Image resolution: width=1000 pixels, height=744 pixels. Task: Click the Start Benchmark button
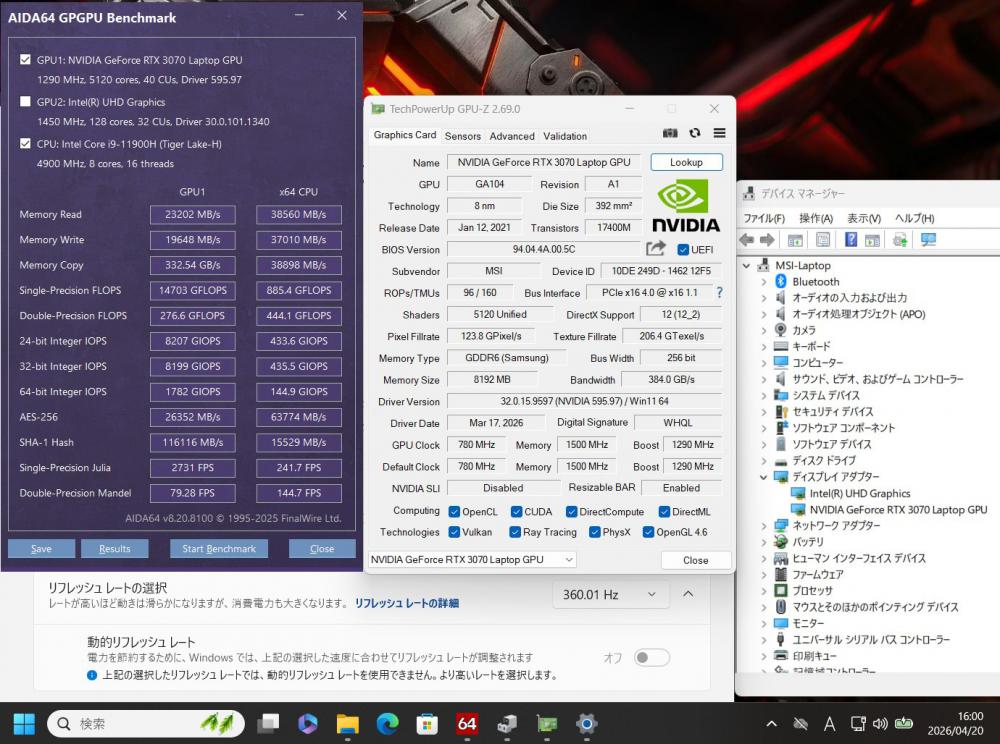(x=219, y=549)
